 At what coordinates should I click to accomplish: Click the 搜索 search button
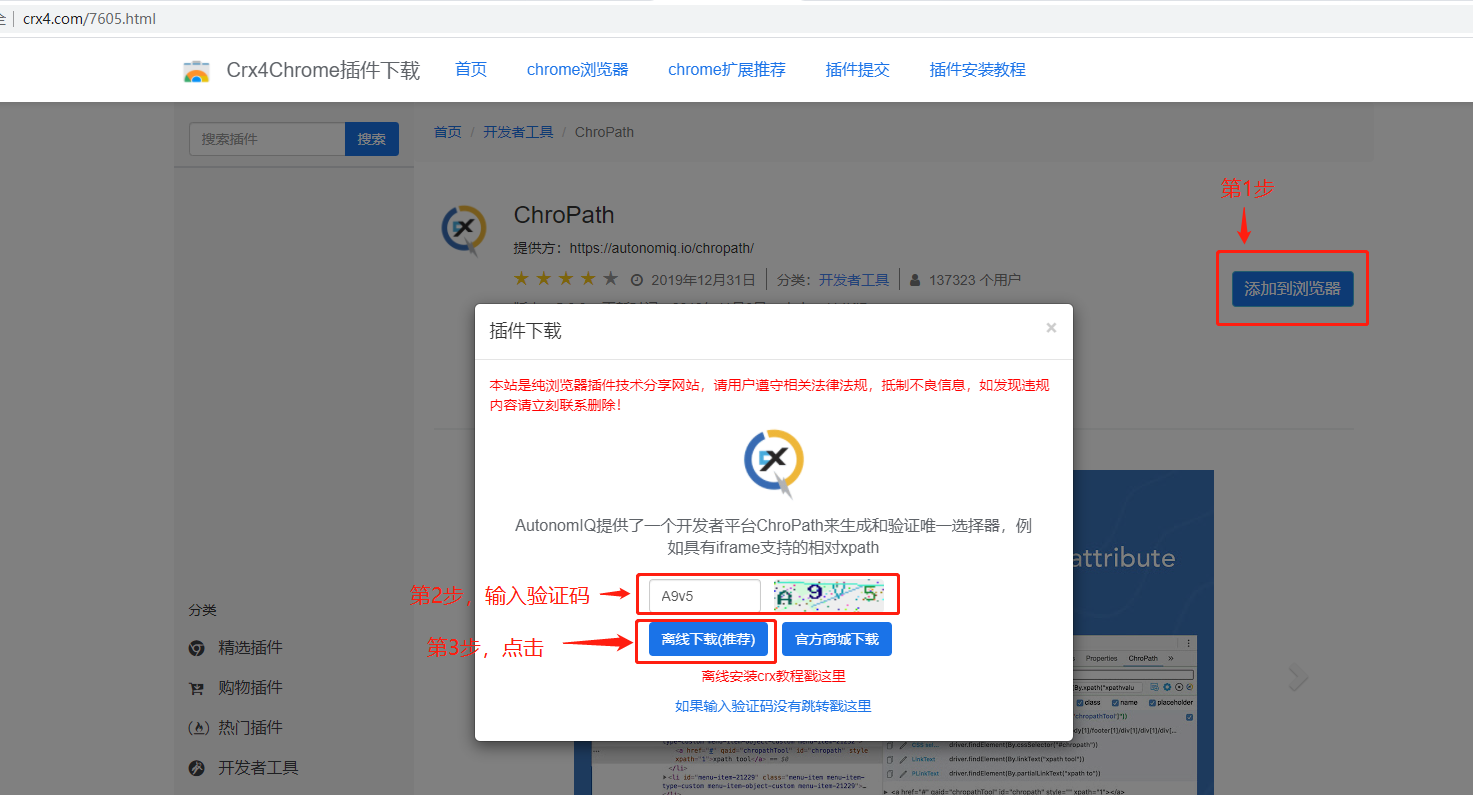371,138
